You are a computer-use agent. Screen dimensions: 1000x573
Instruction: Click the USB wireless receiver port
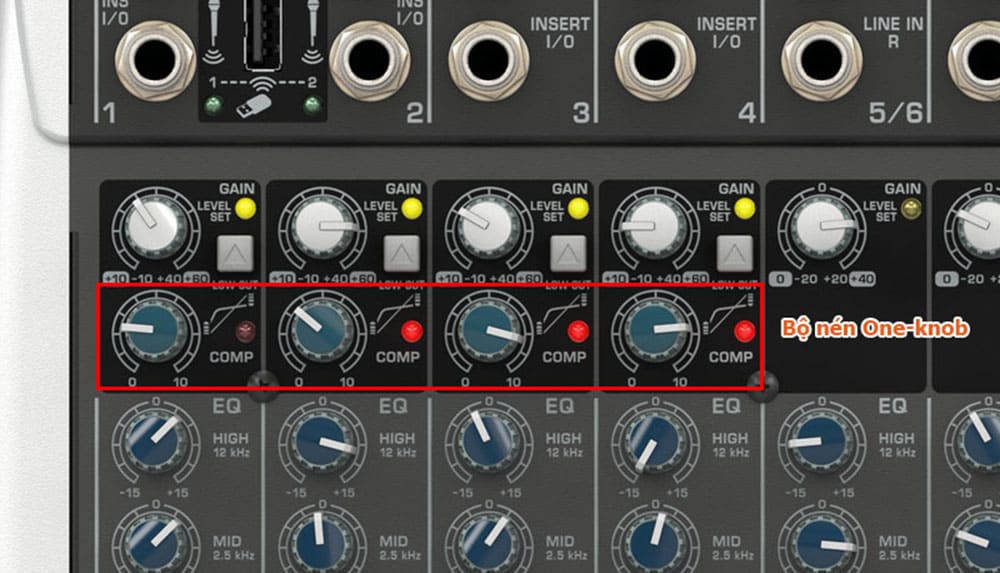(x=263, y=33)
